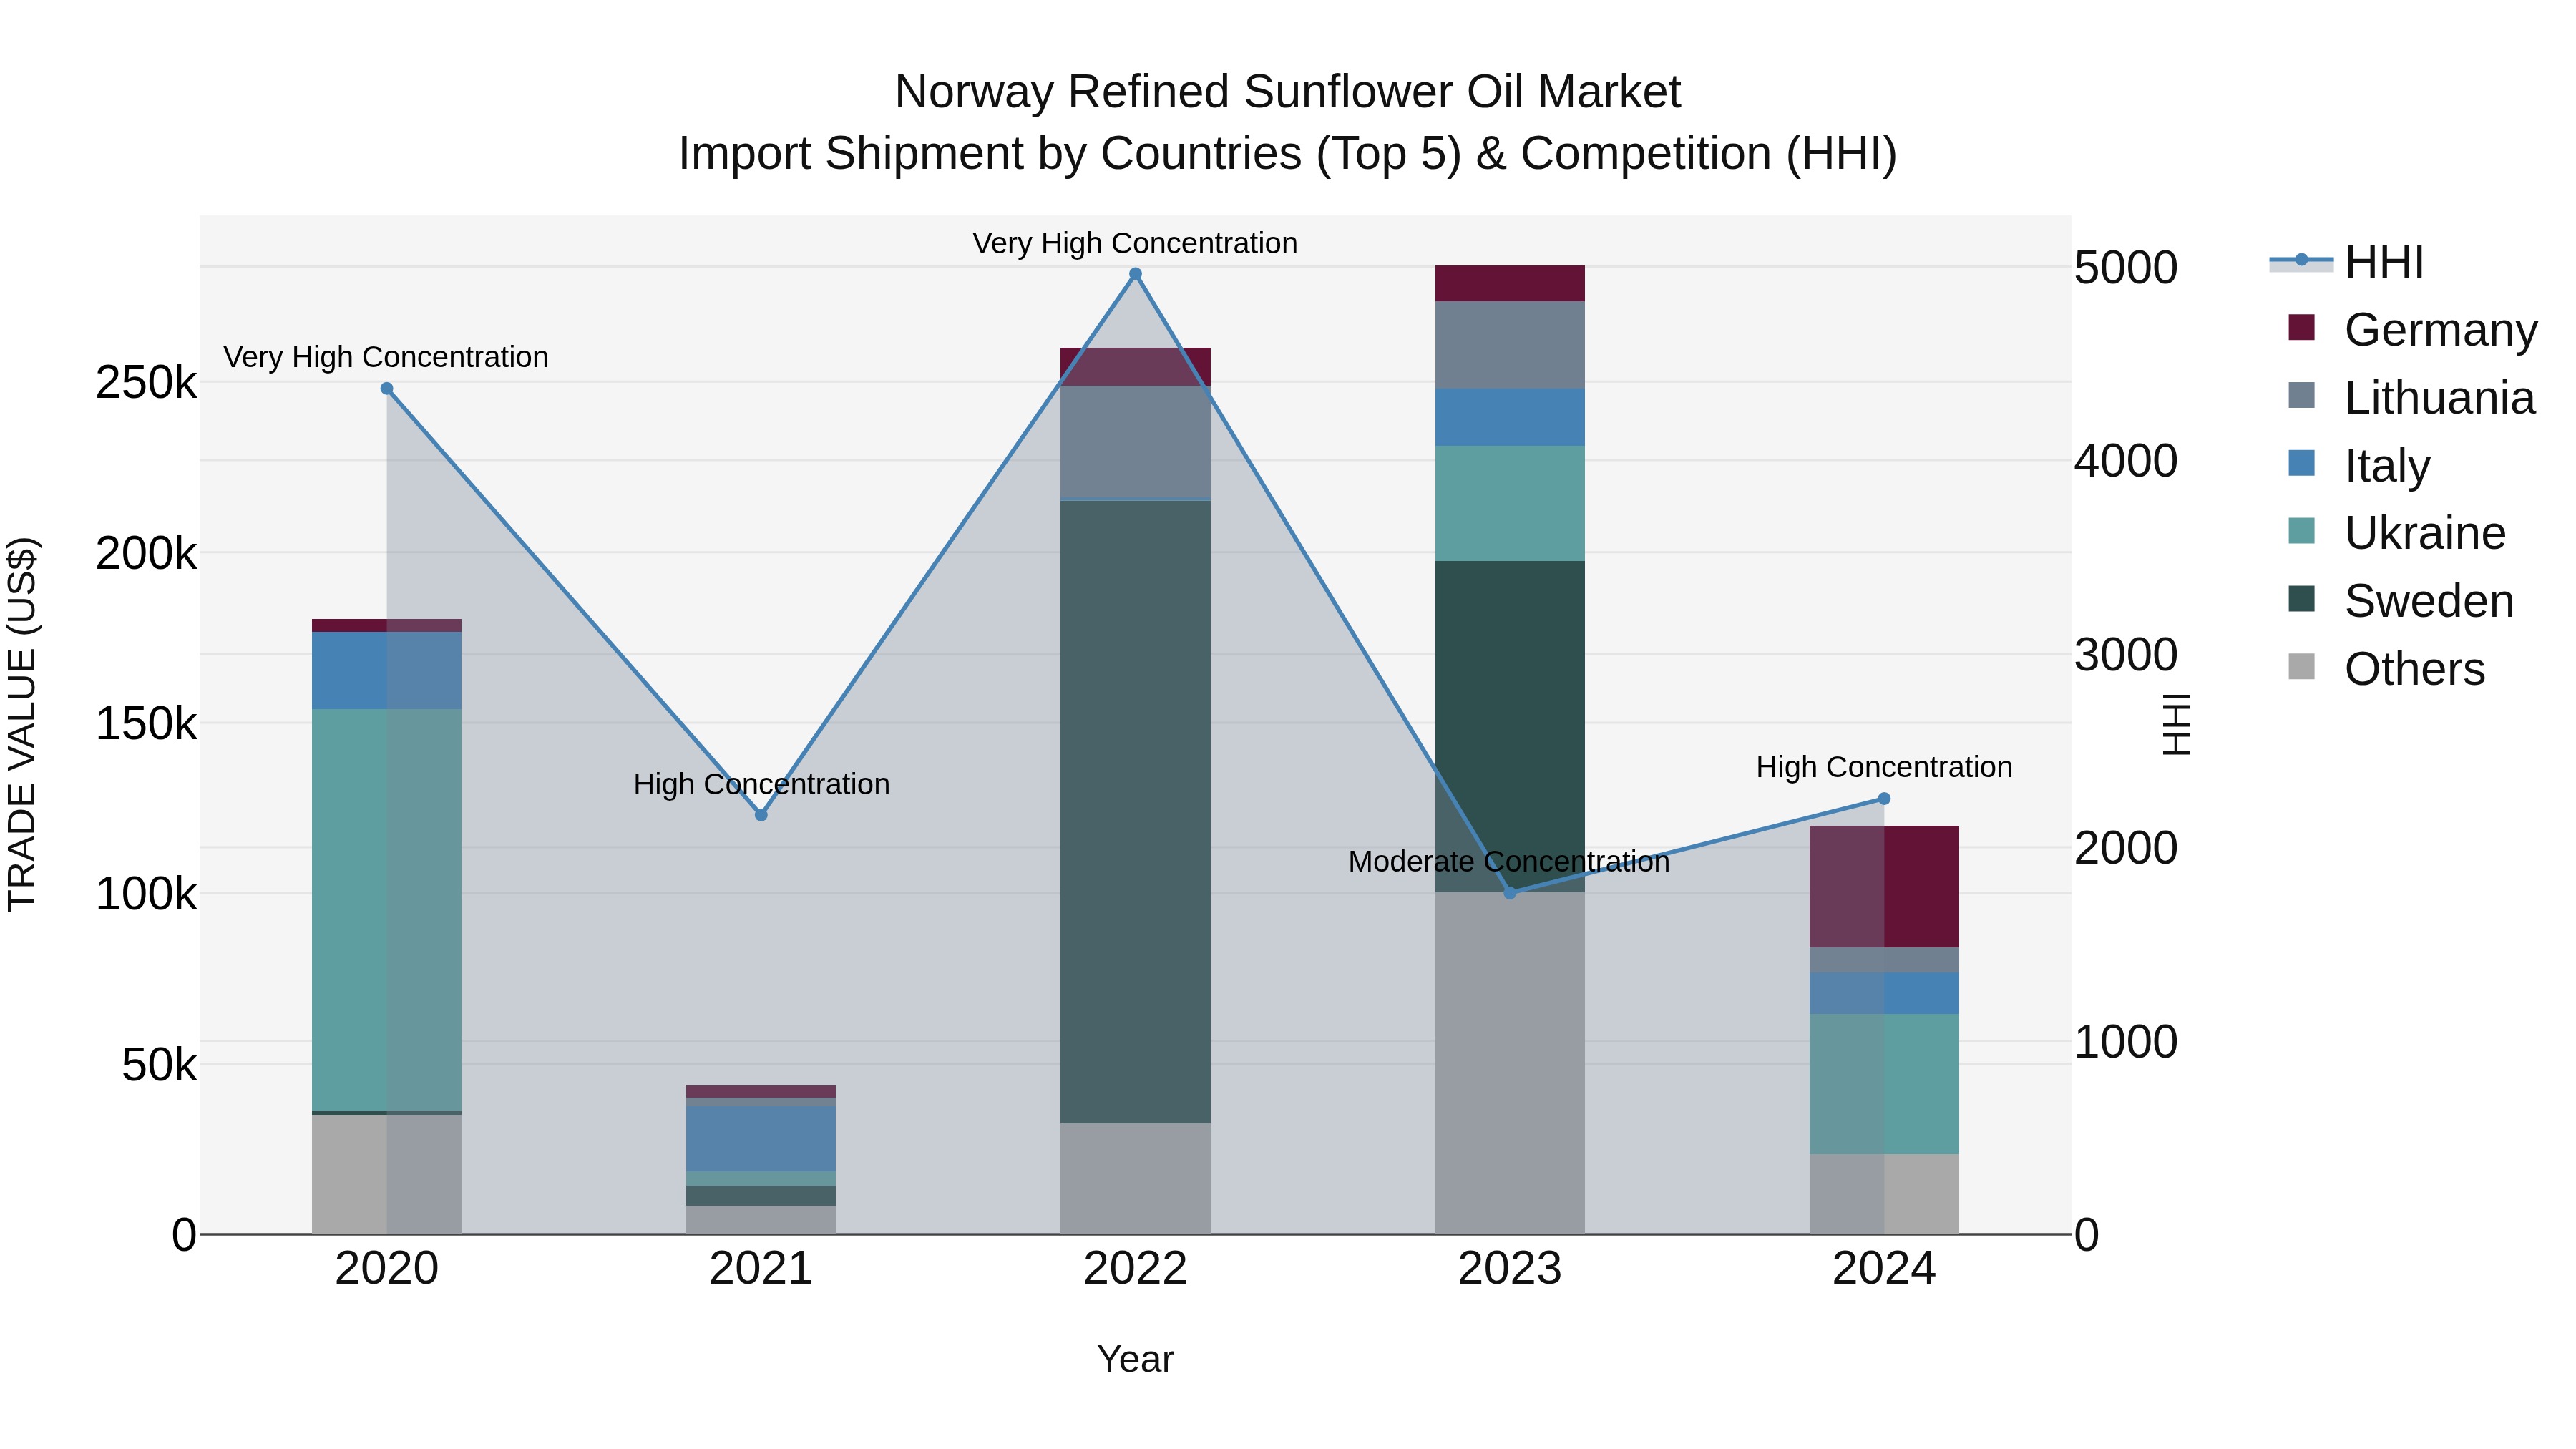Click the Germany segment of 2024 bar

1884,886
